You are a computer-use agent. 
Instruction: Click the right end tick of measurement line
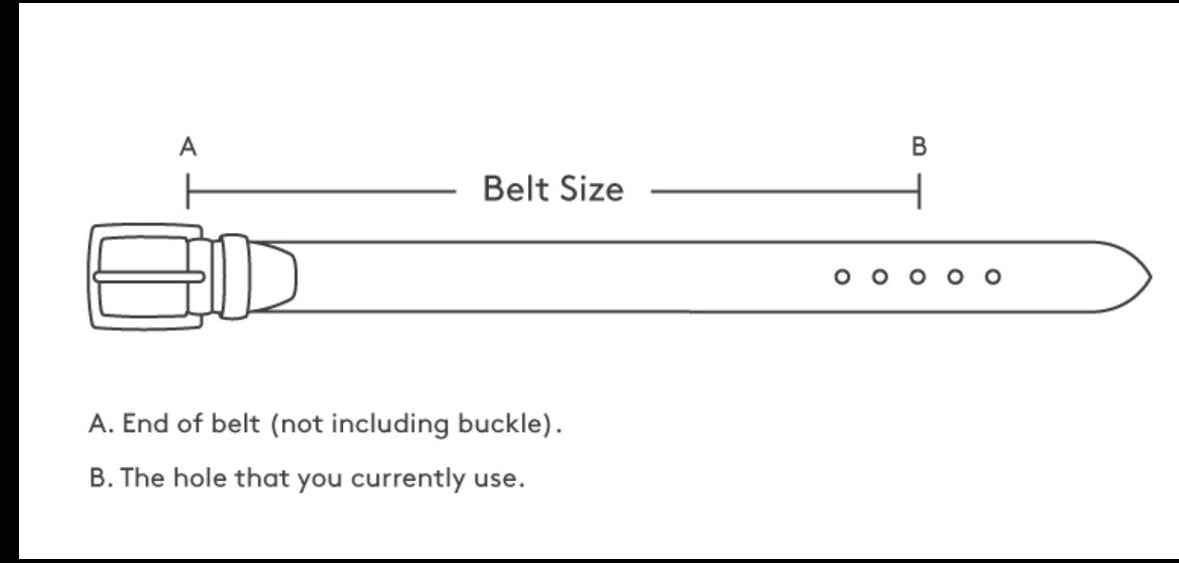point(919,190)
